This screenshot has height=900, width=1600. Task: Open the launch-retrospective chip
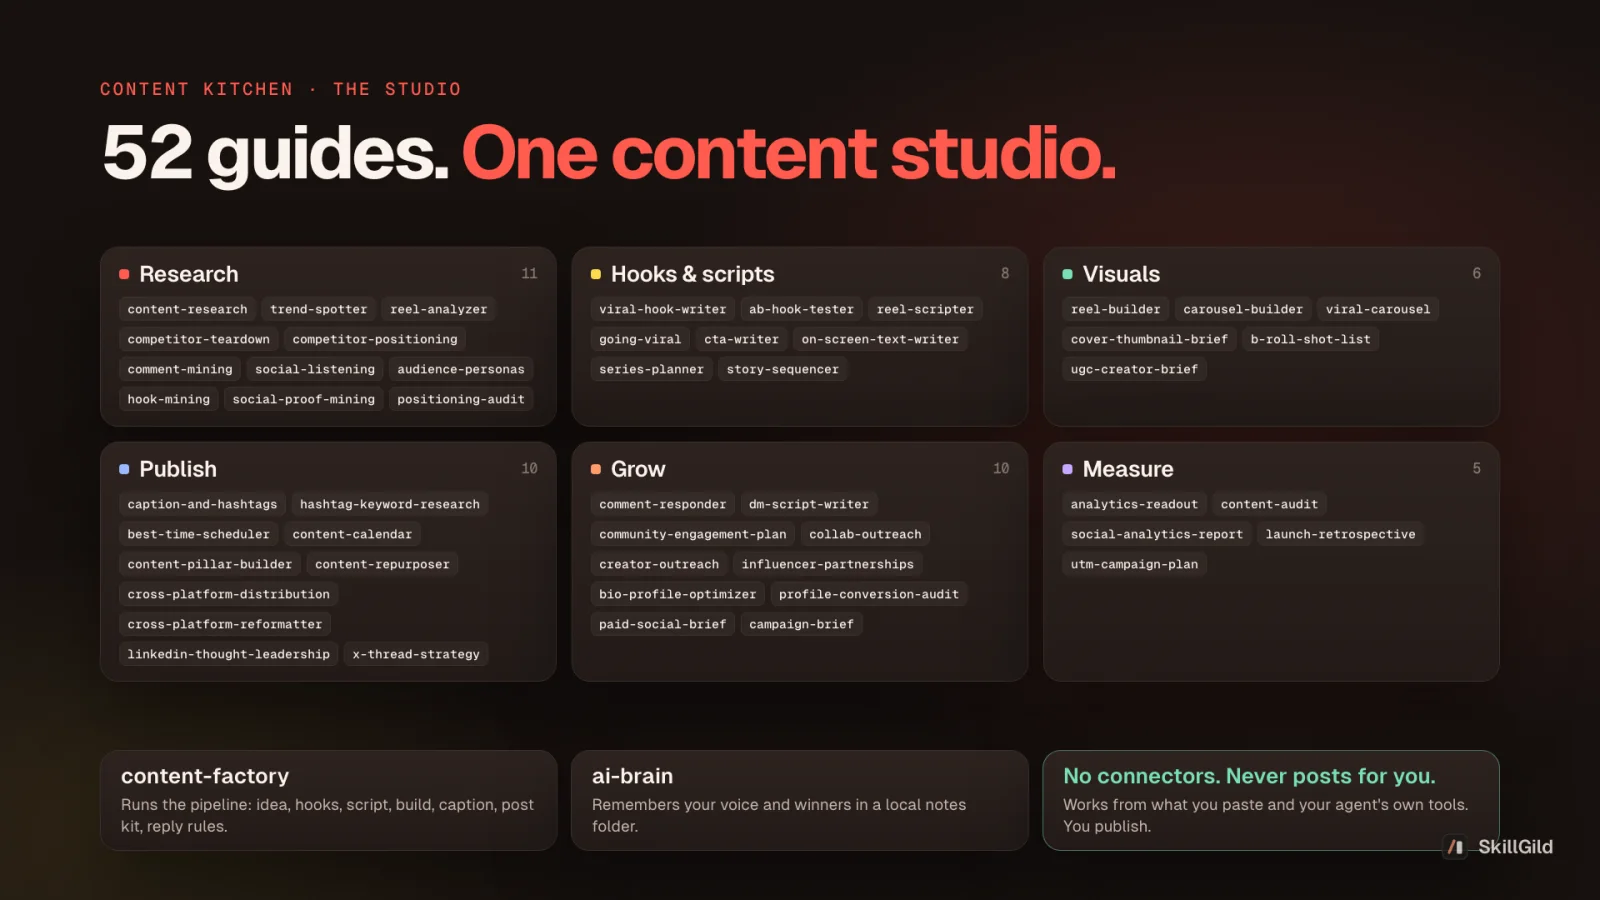[x=1340, y=534]
